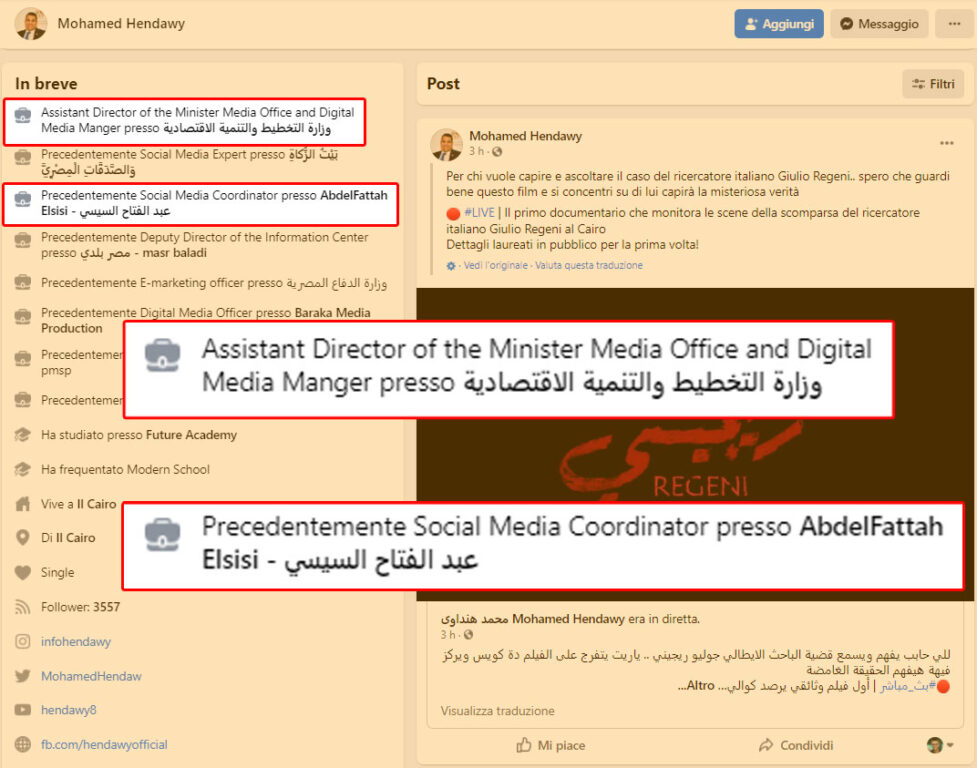977x768 pixels.
Task: Click the briefcase icon beside Deputy Director entry
Action: pos(22,240)
